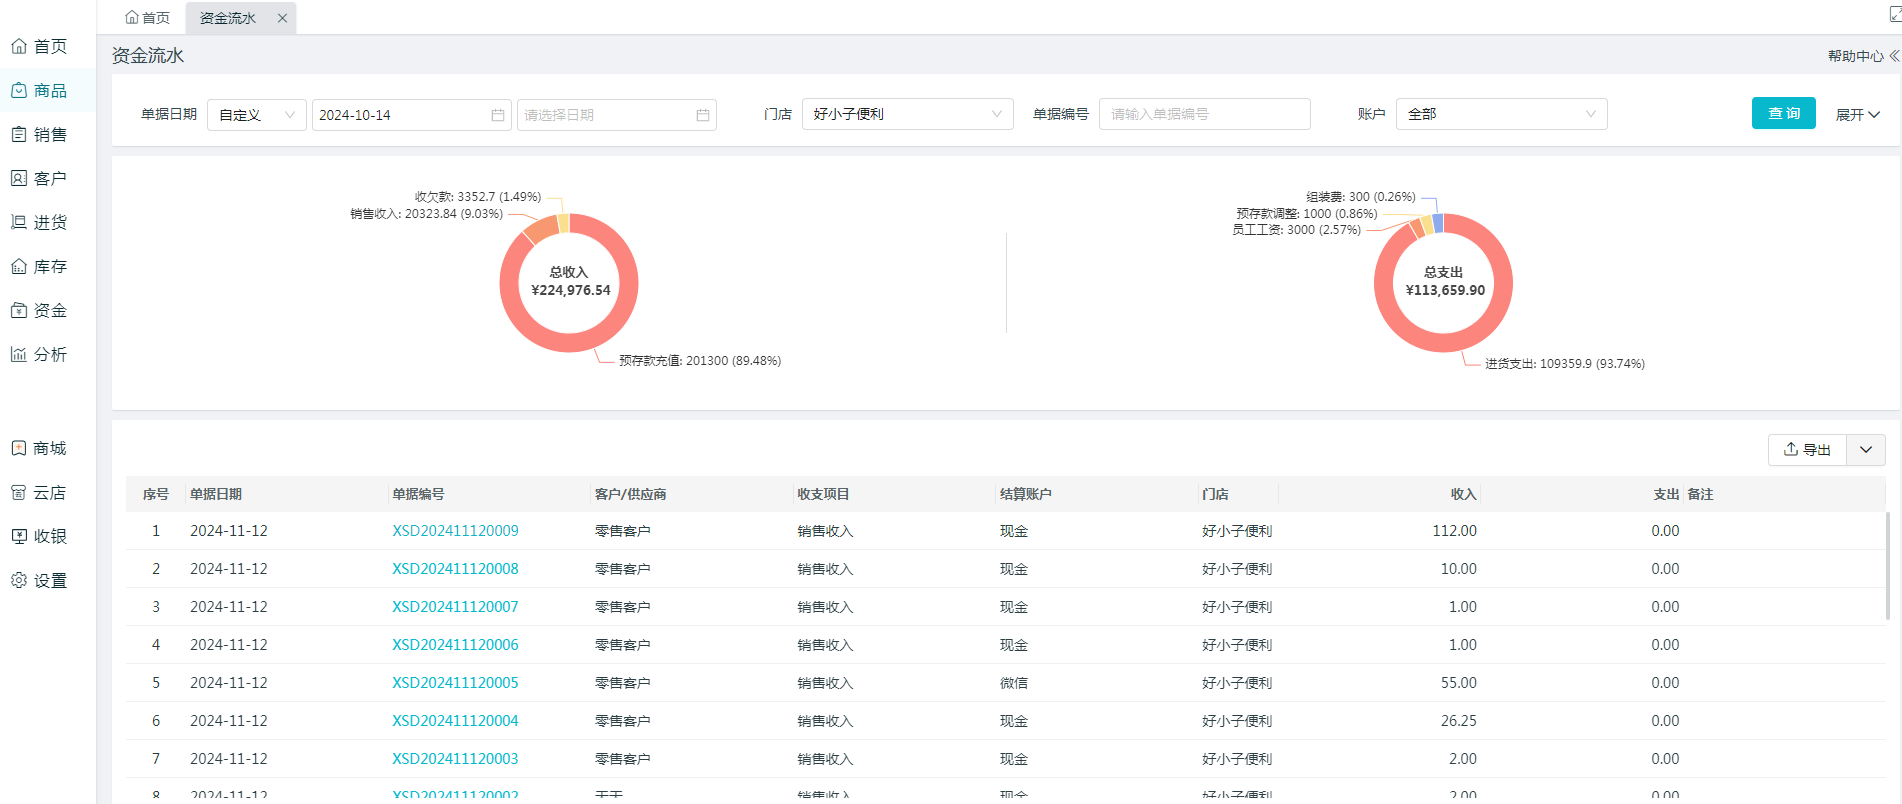Open document XSD202411120007
The width and height of the screenshot is (1902, 804).
455,607
